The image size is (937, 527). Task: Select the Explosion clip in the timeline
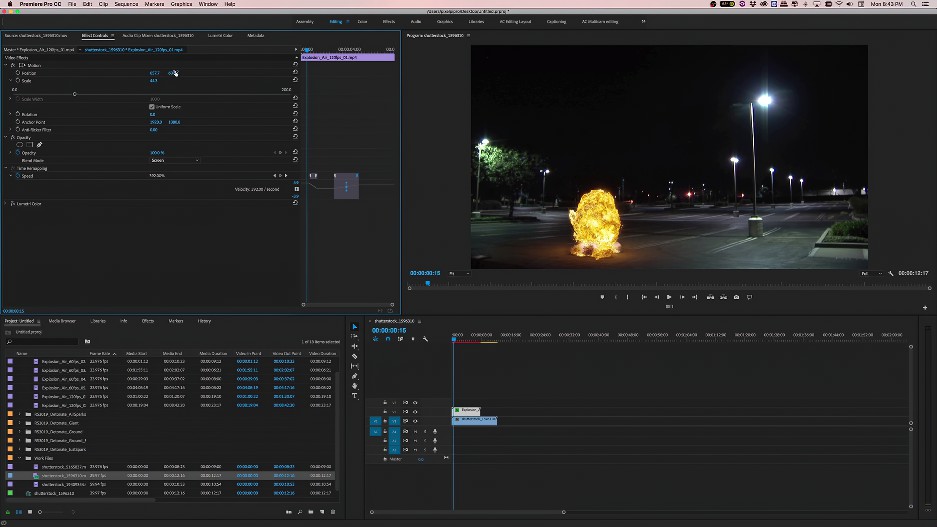(466, 410)
